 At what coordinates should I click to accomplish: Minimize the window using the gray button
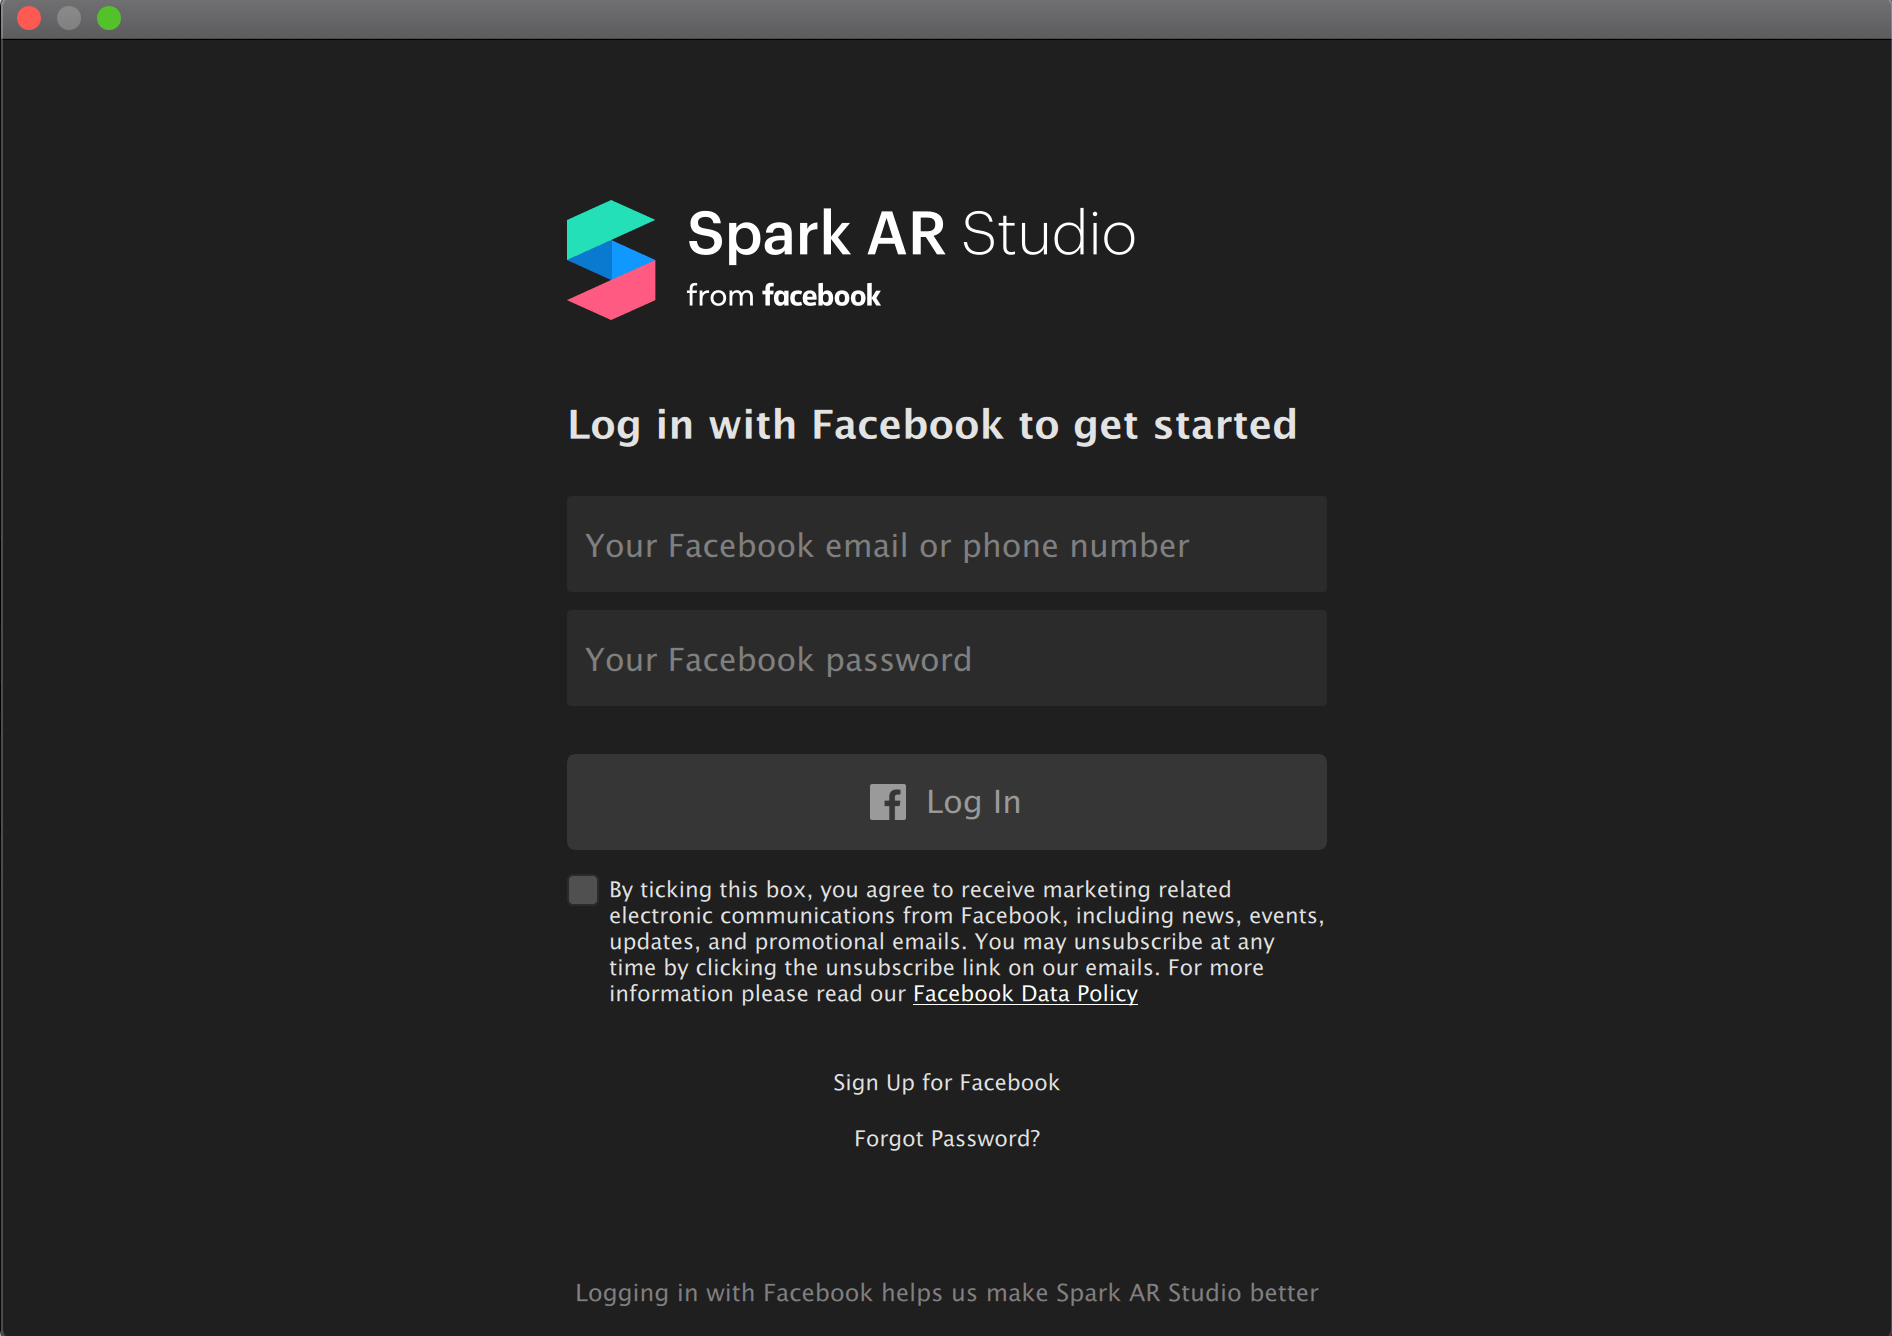pyautogui.click(x=69, y=18)
